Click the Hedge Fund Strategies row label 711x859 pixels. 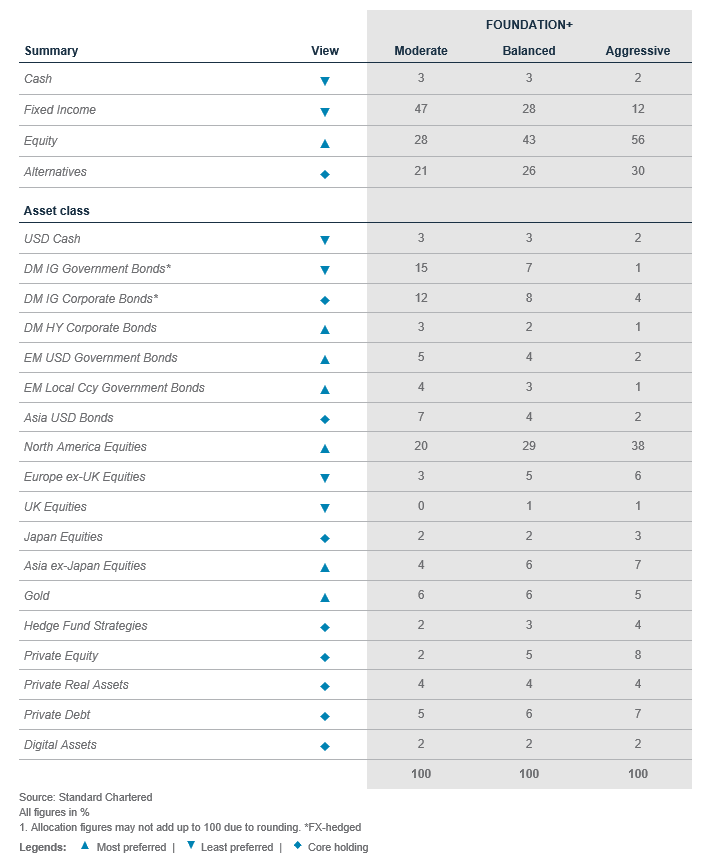point(85,626)
